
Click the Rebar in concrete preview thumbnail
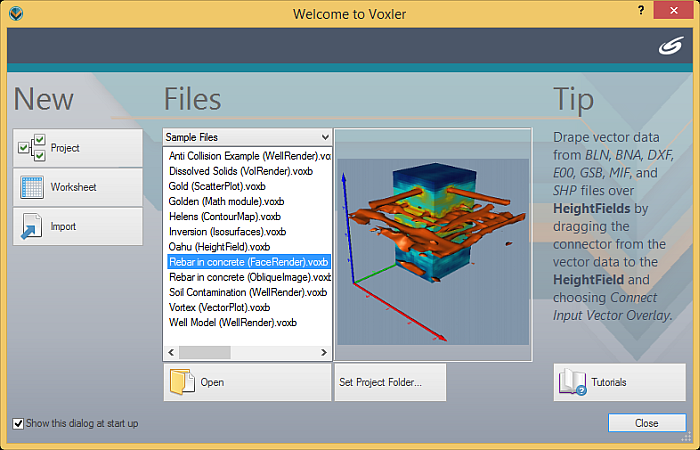pos(433,252)
